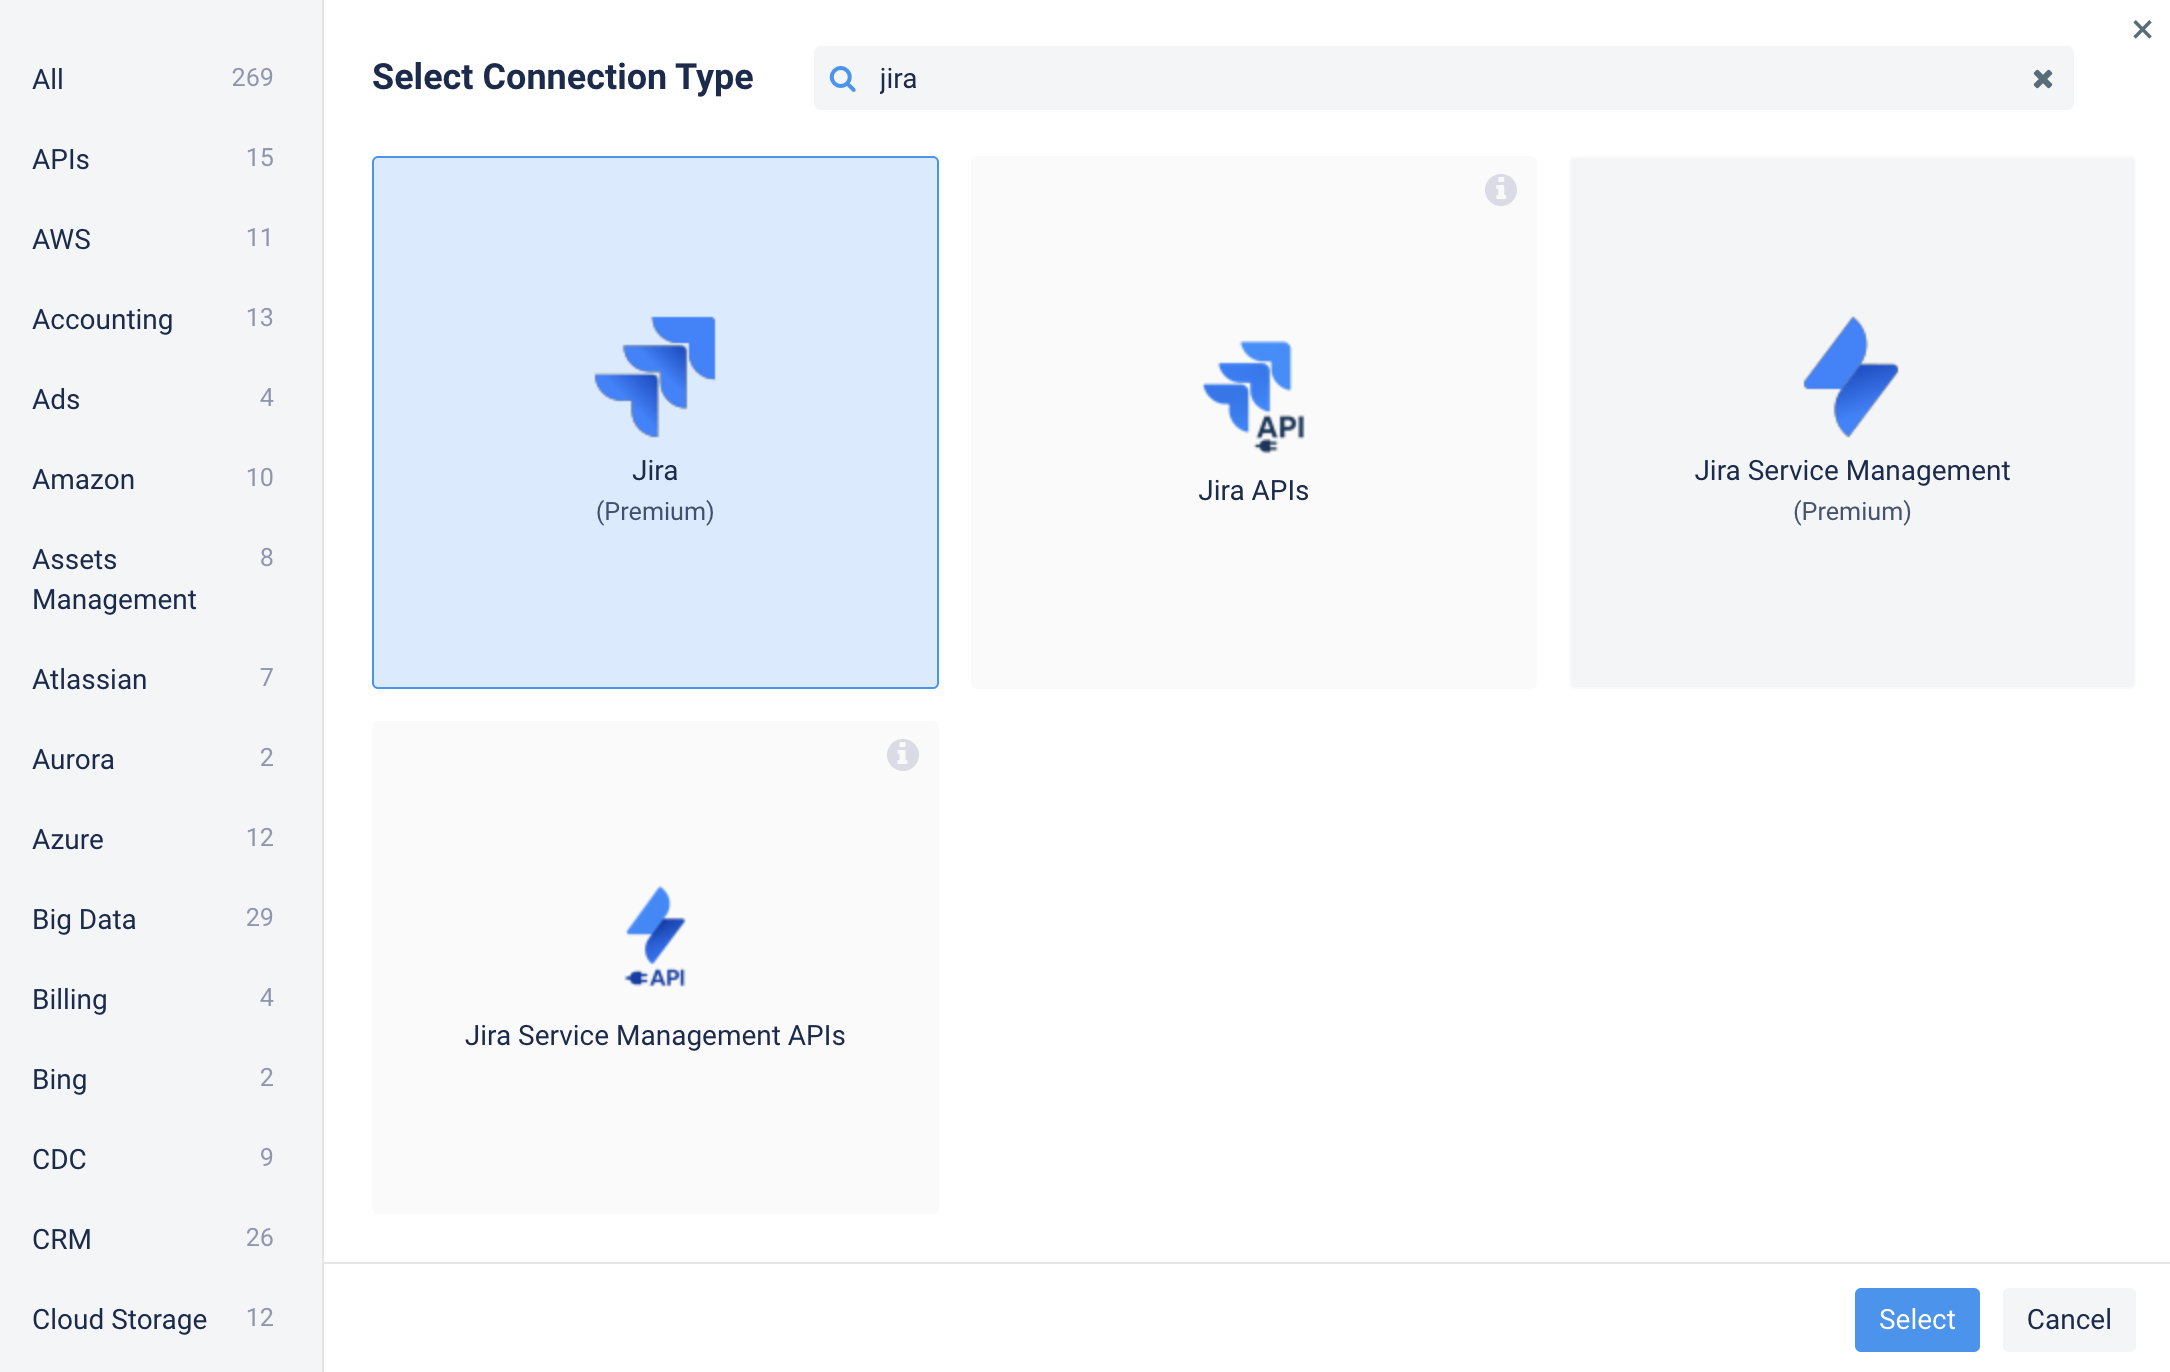
Task: Filter by Cloud Storage category
Action: tap(152, 1319)
